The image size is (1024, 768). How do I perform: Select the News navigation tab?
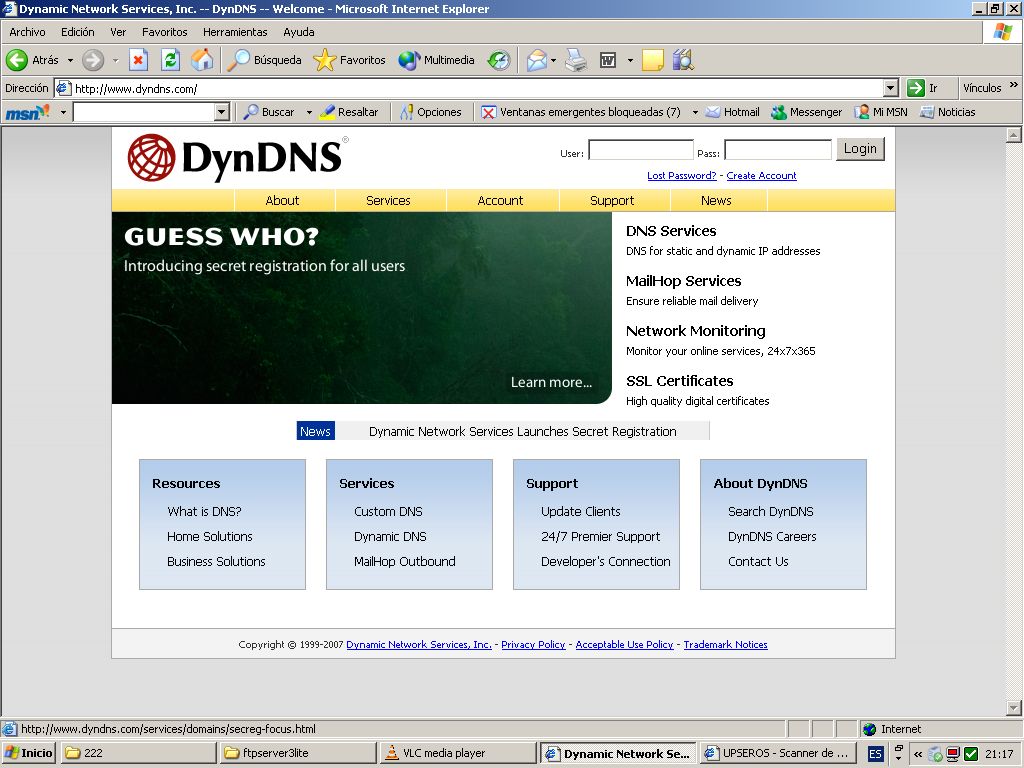(x=716, y=200)
